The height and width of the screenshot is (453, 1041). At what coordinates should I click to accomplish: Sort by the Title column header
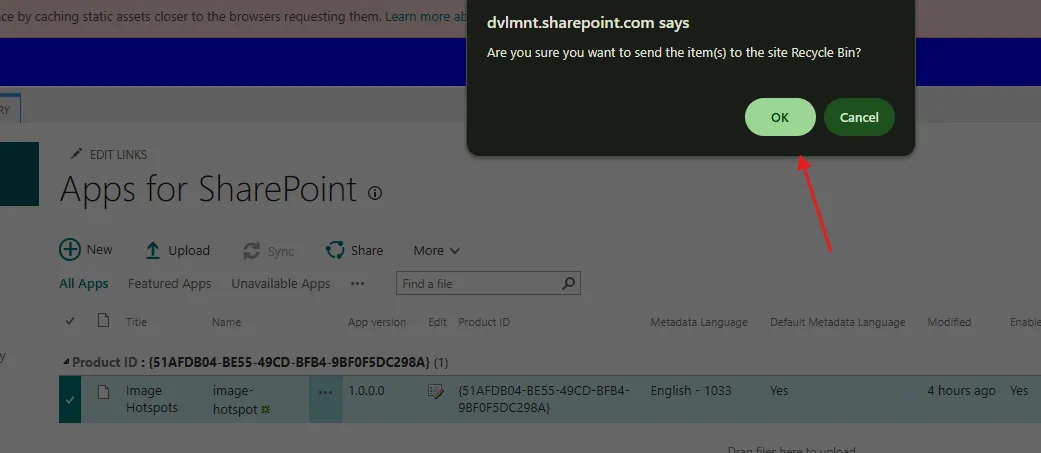click(136, 322)
